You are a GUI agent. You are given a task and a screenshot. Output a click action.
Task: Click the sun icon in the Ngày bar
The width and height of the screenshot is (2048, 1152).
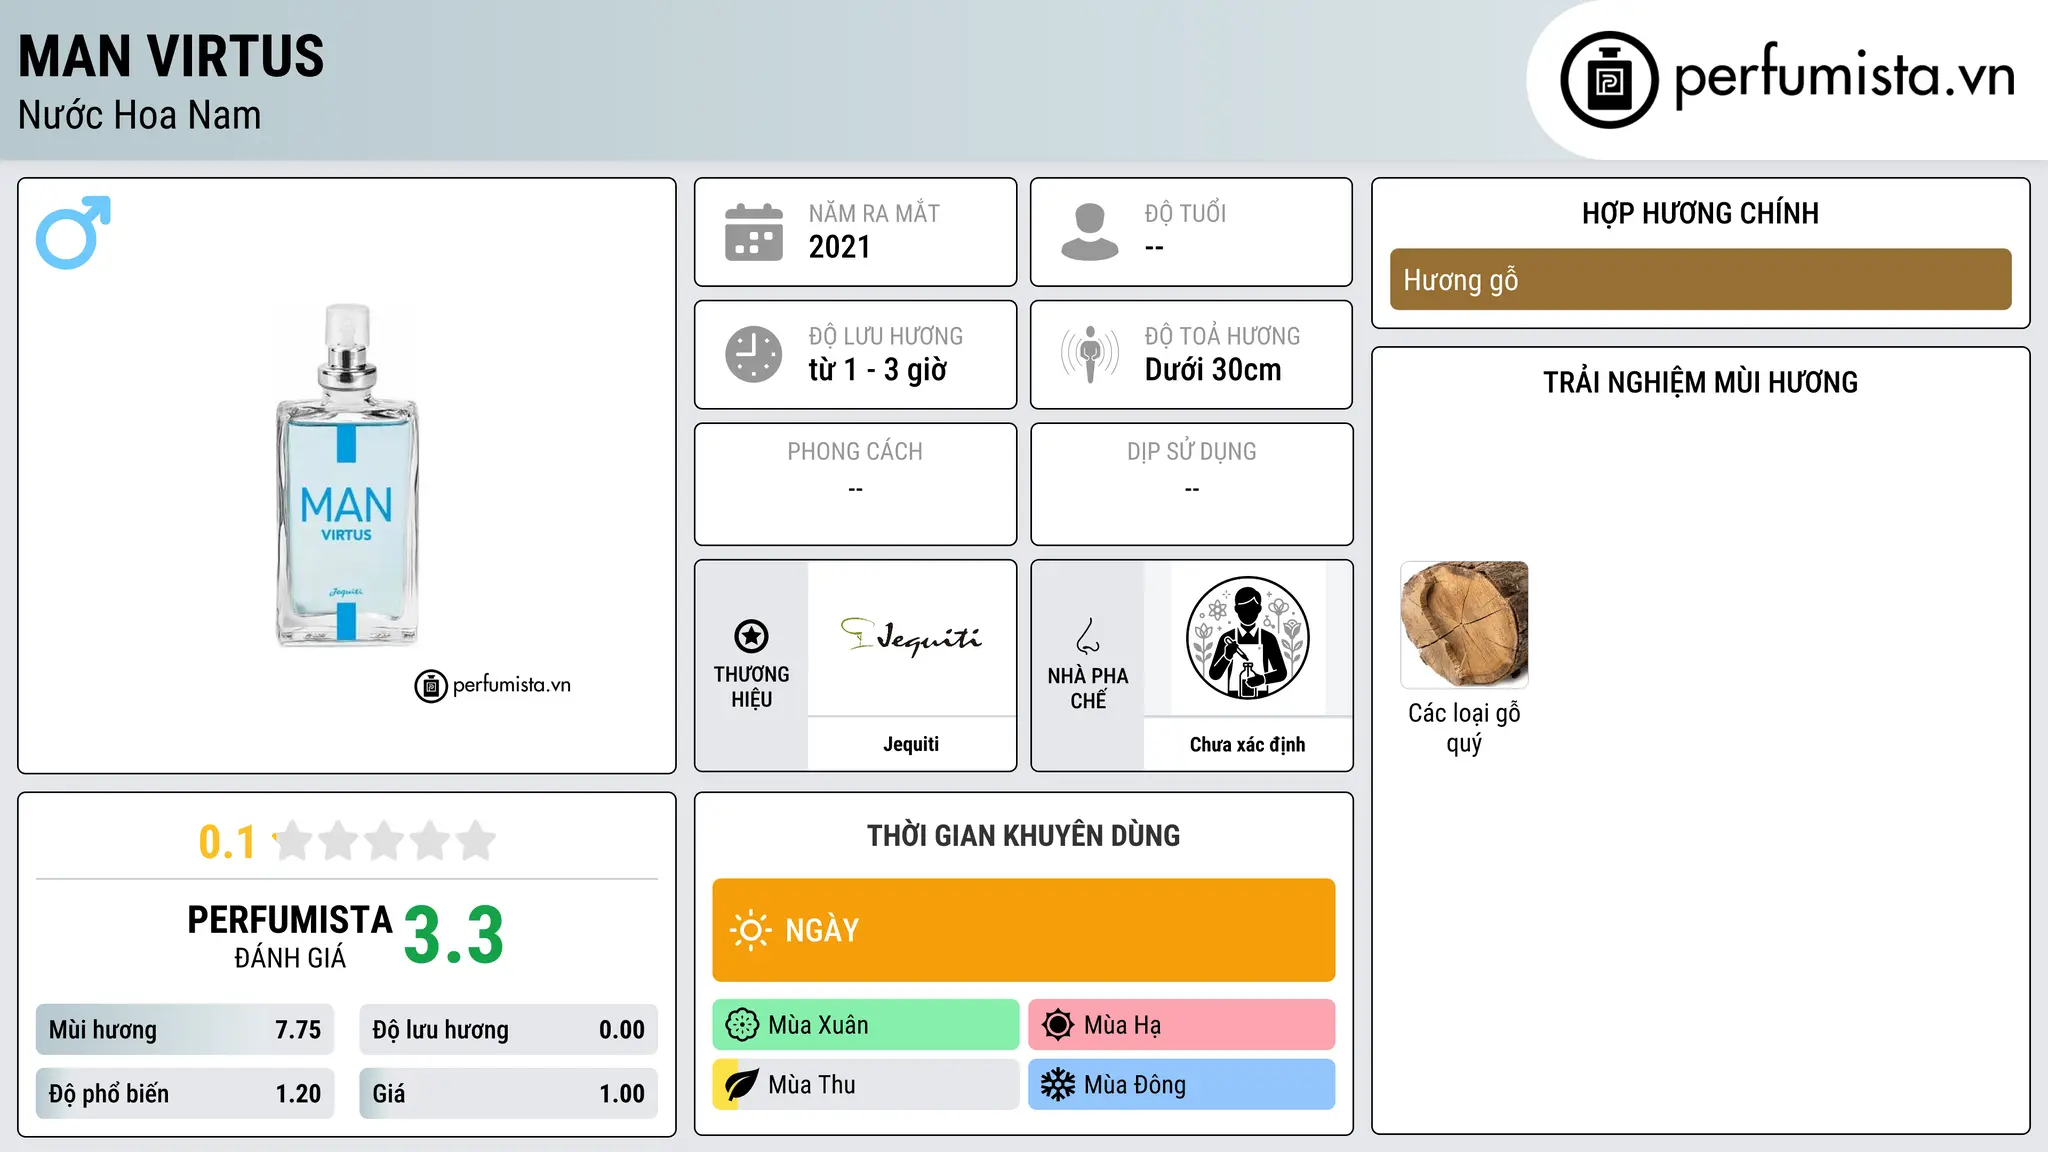tap(750, 930)
